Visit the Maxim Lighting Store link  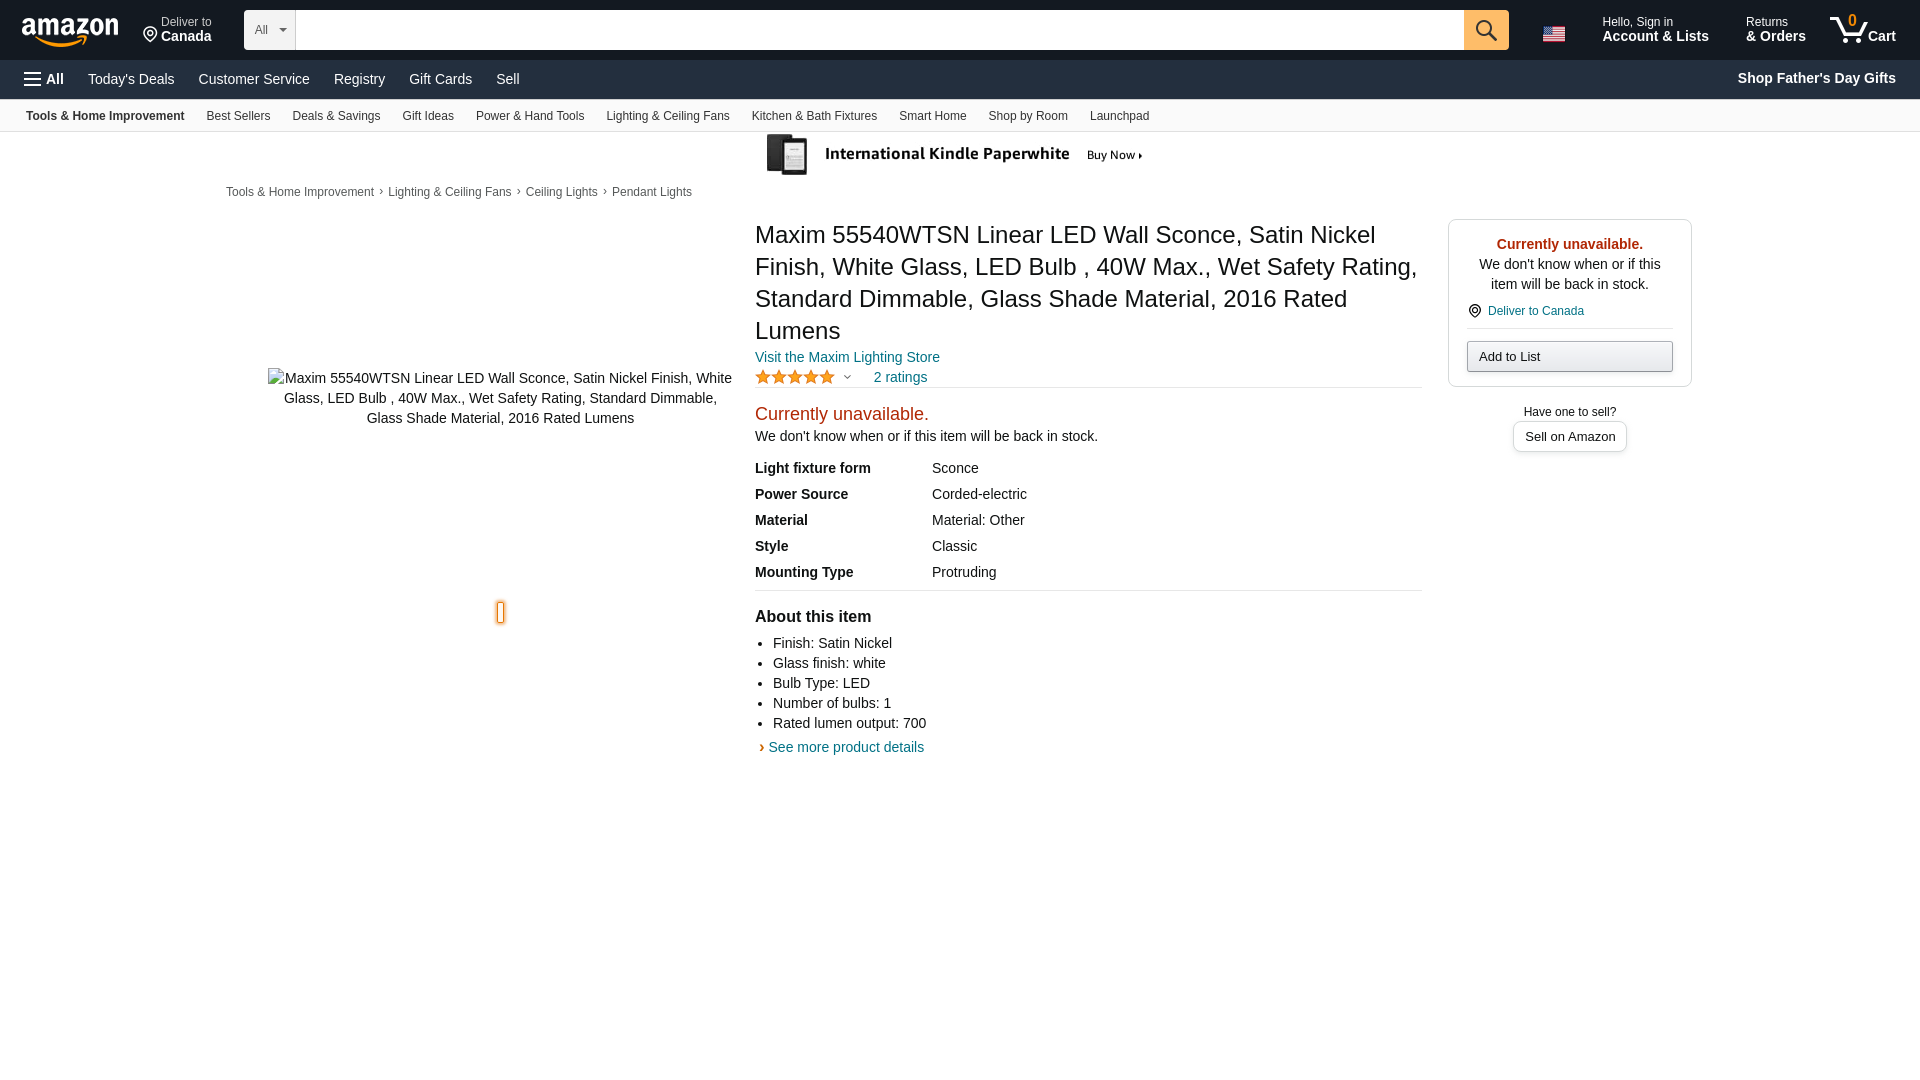(847, 357)
